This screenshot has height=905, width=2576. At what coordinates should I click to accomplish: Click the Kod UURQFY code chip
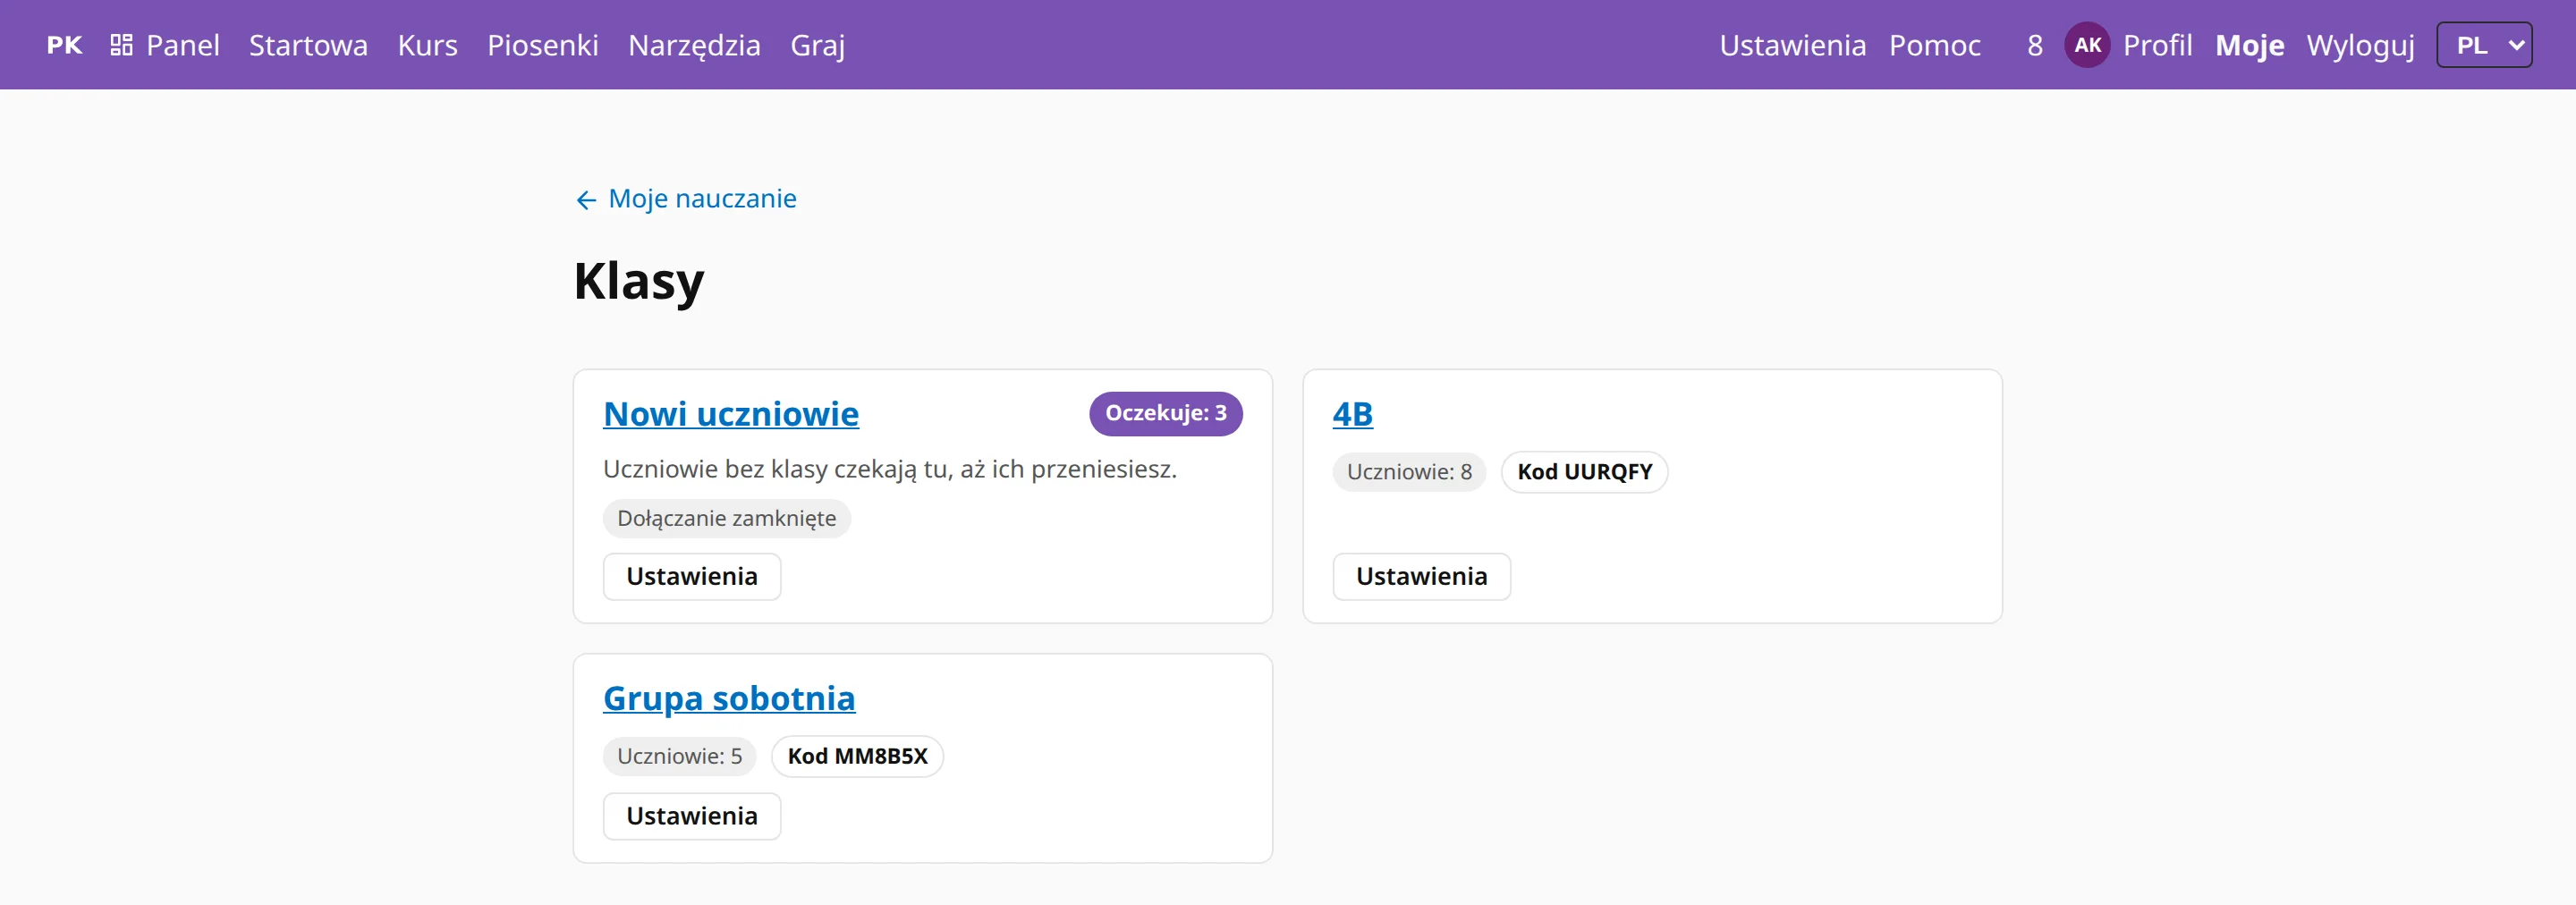[1584, 472]
